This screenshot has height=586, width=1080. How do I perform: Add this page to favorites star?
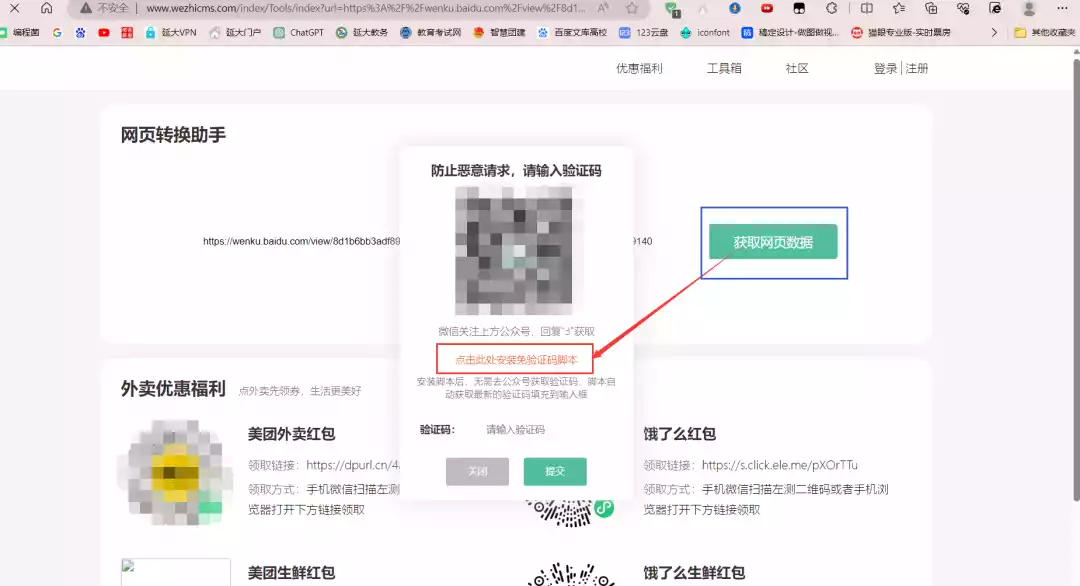[632, 8]
